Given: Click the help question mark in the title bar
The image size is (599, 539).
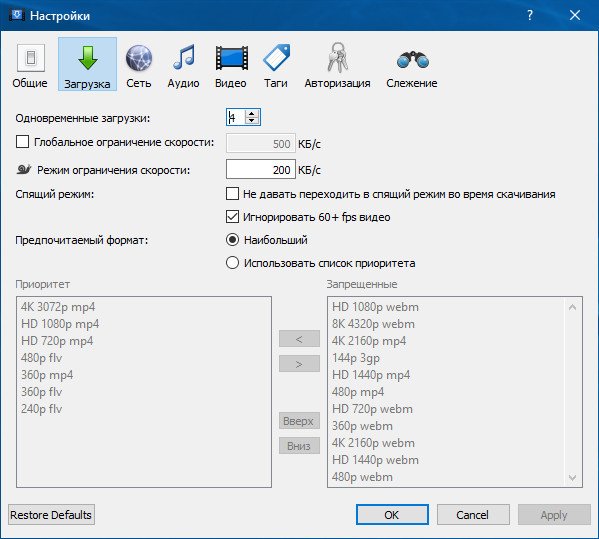Looking at the screenshot, I should [530, 15].
